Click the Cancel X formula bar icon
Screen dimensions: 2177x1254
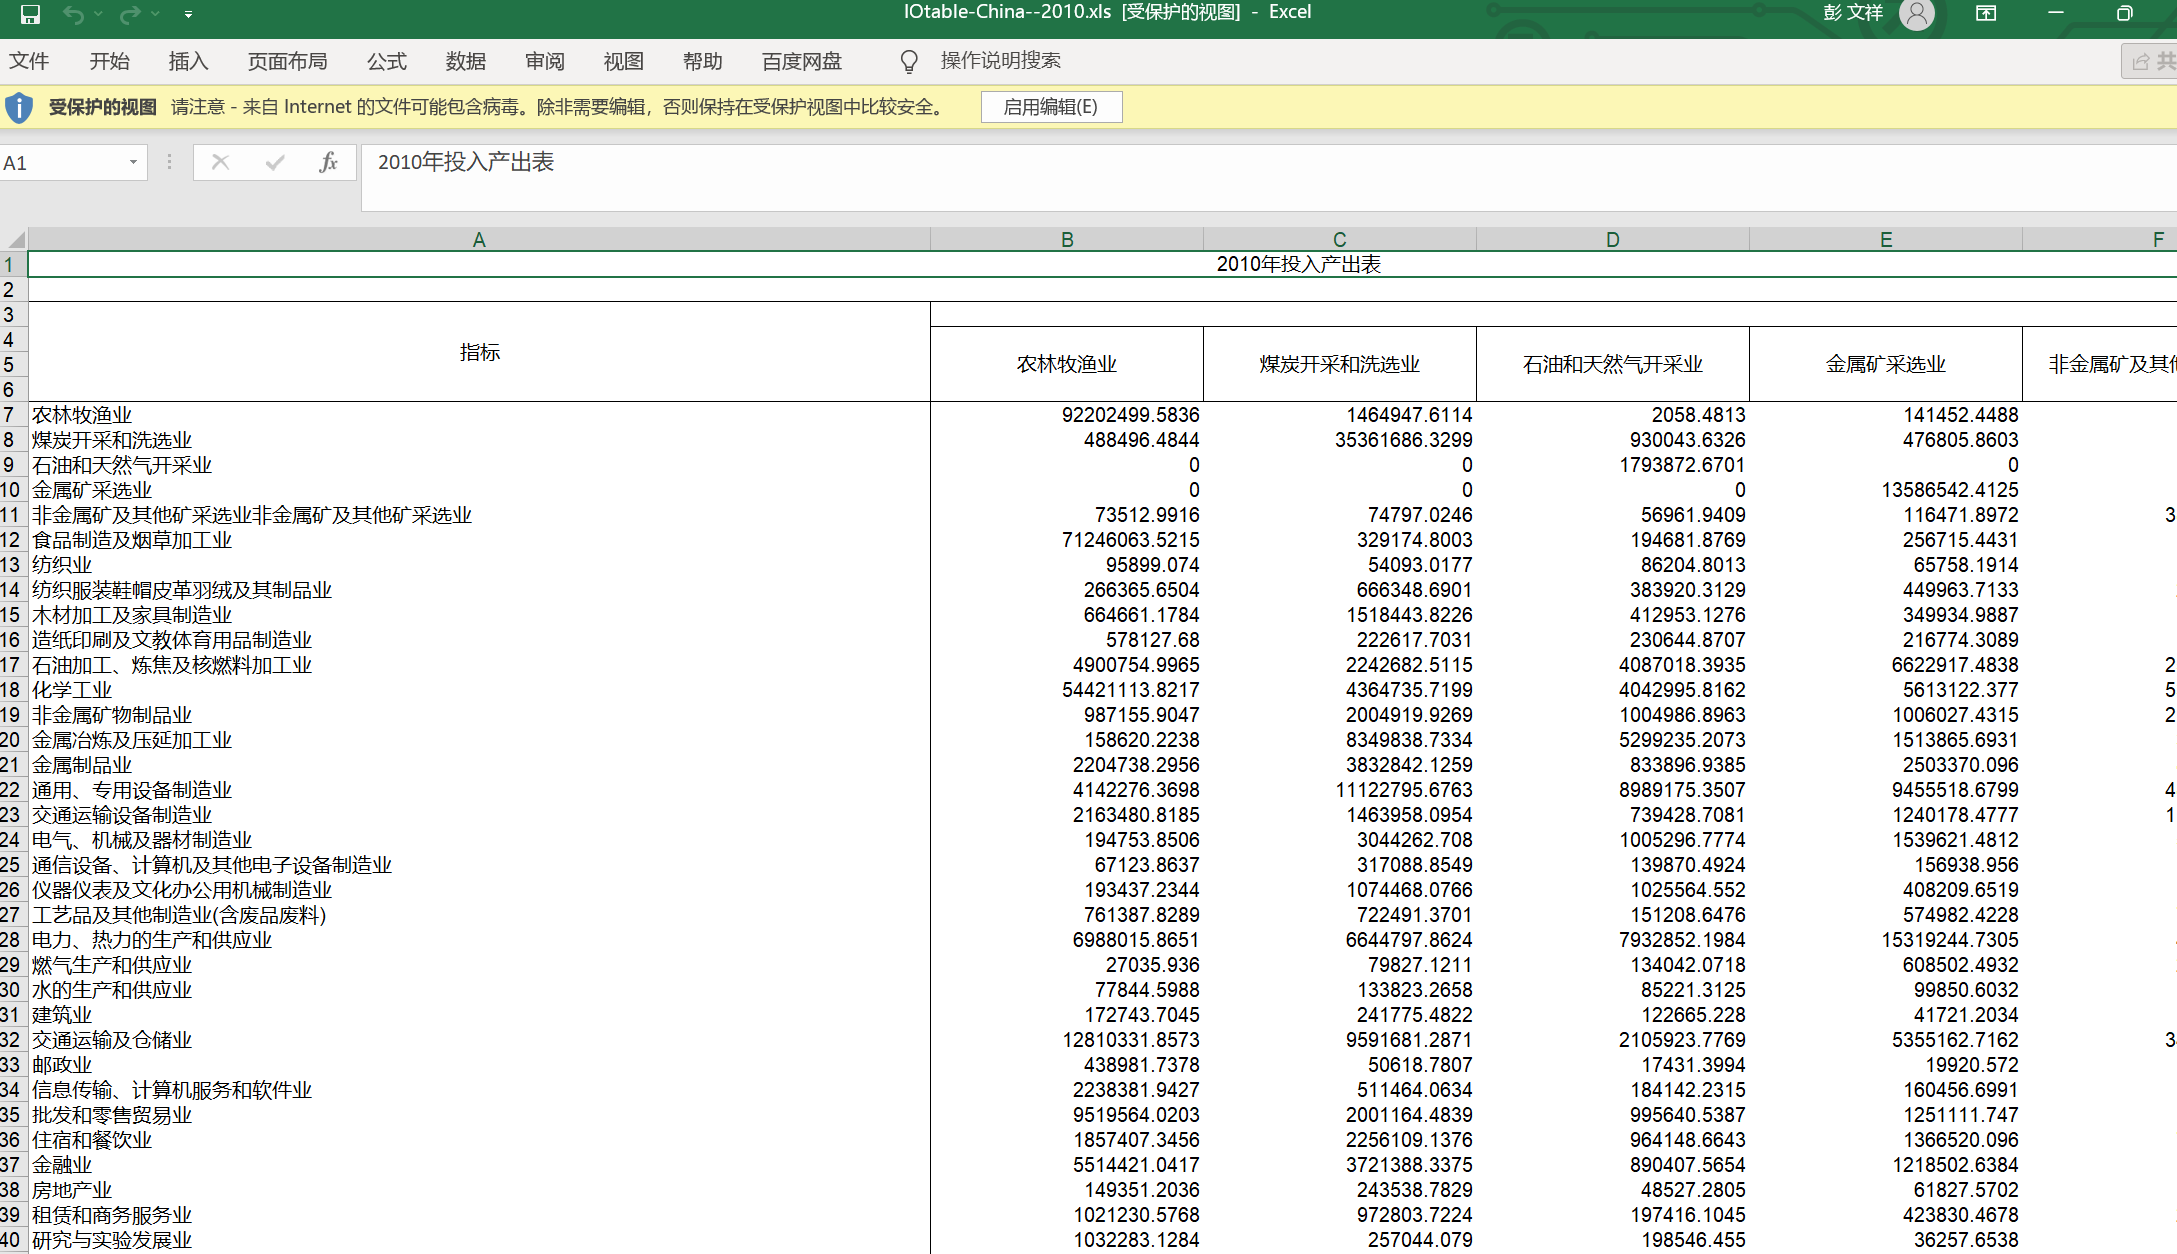click(x=221, y=162)
